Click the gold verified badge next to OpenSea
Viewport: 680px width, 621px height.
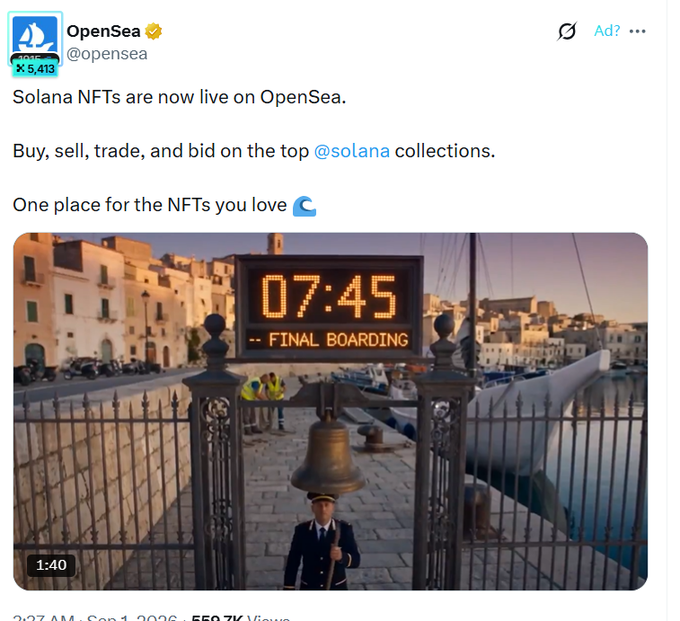(153, 31)
